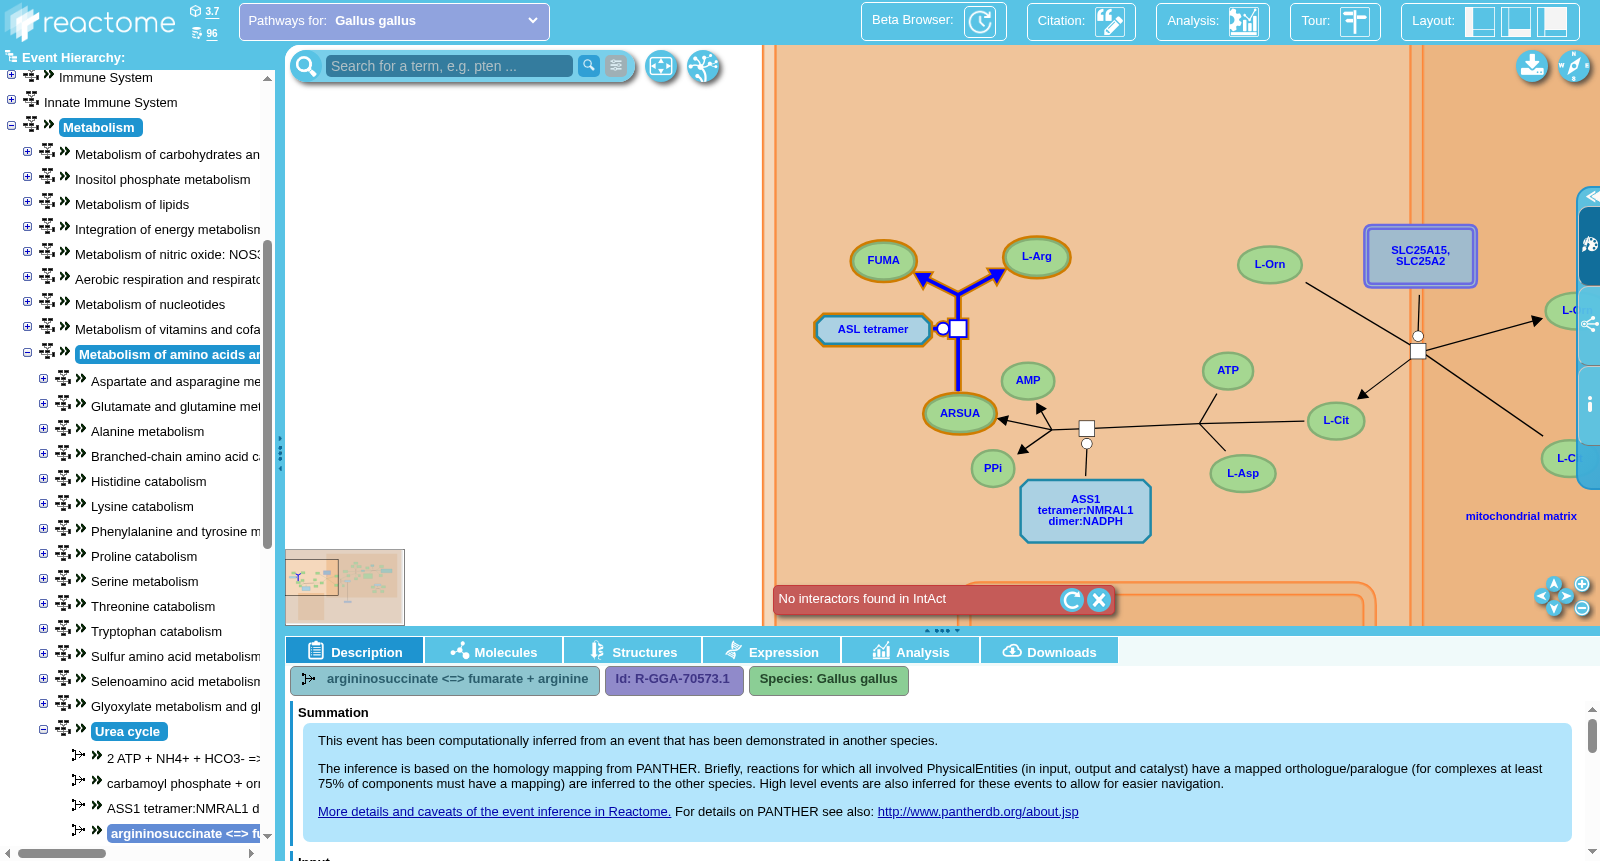Pan diagram down arrow

(x=1554, y=608)
